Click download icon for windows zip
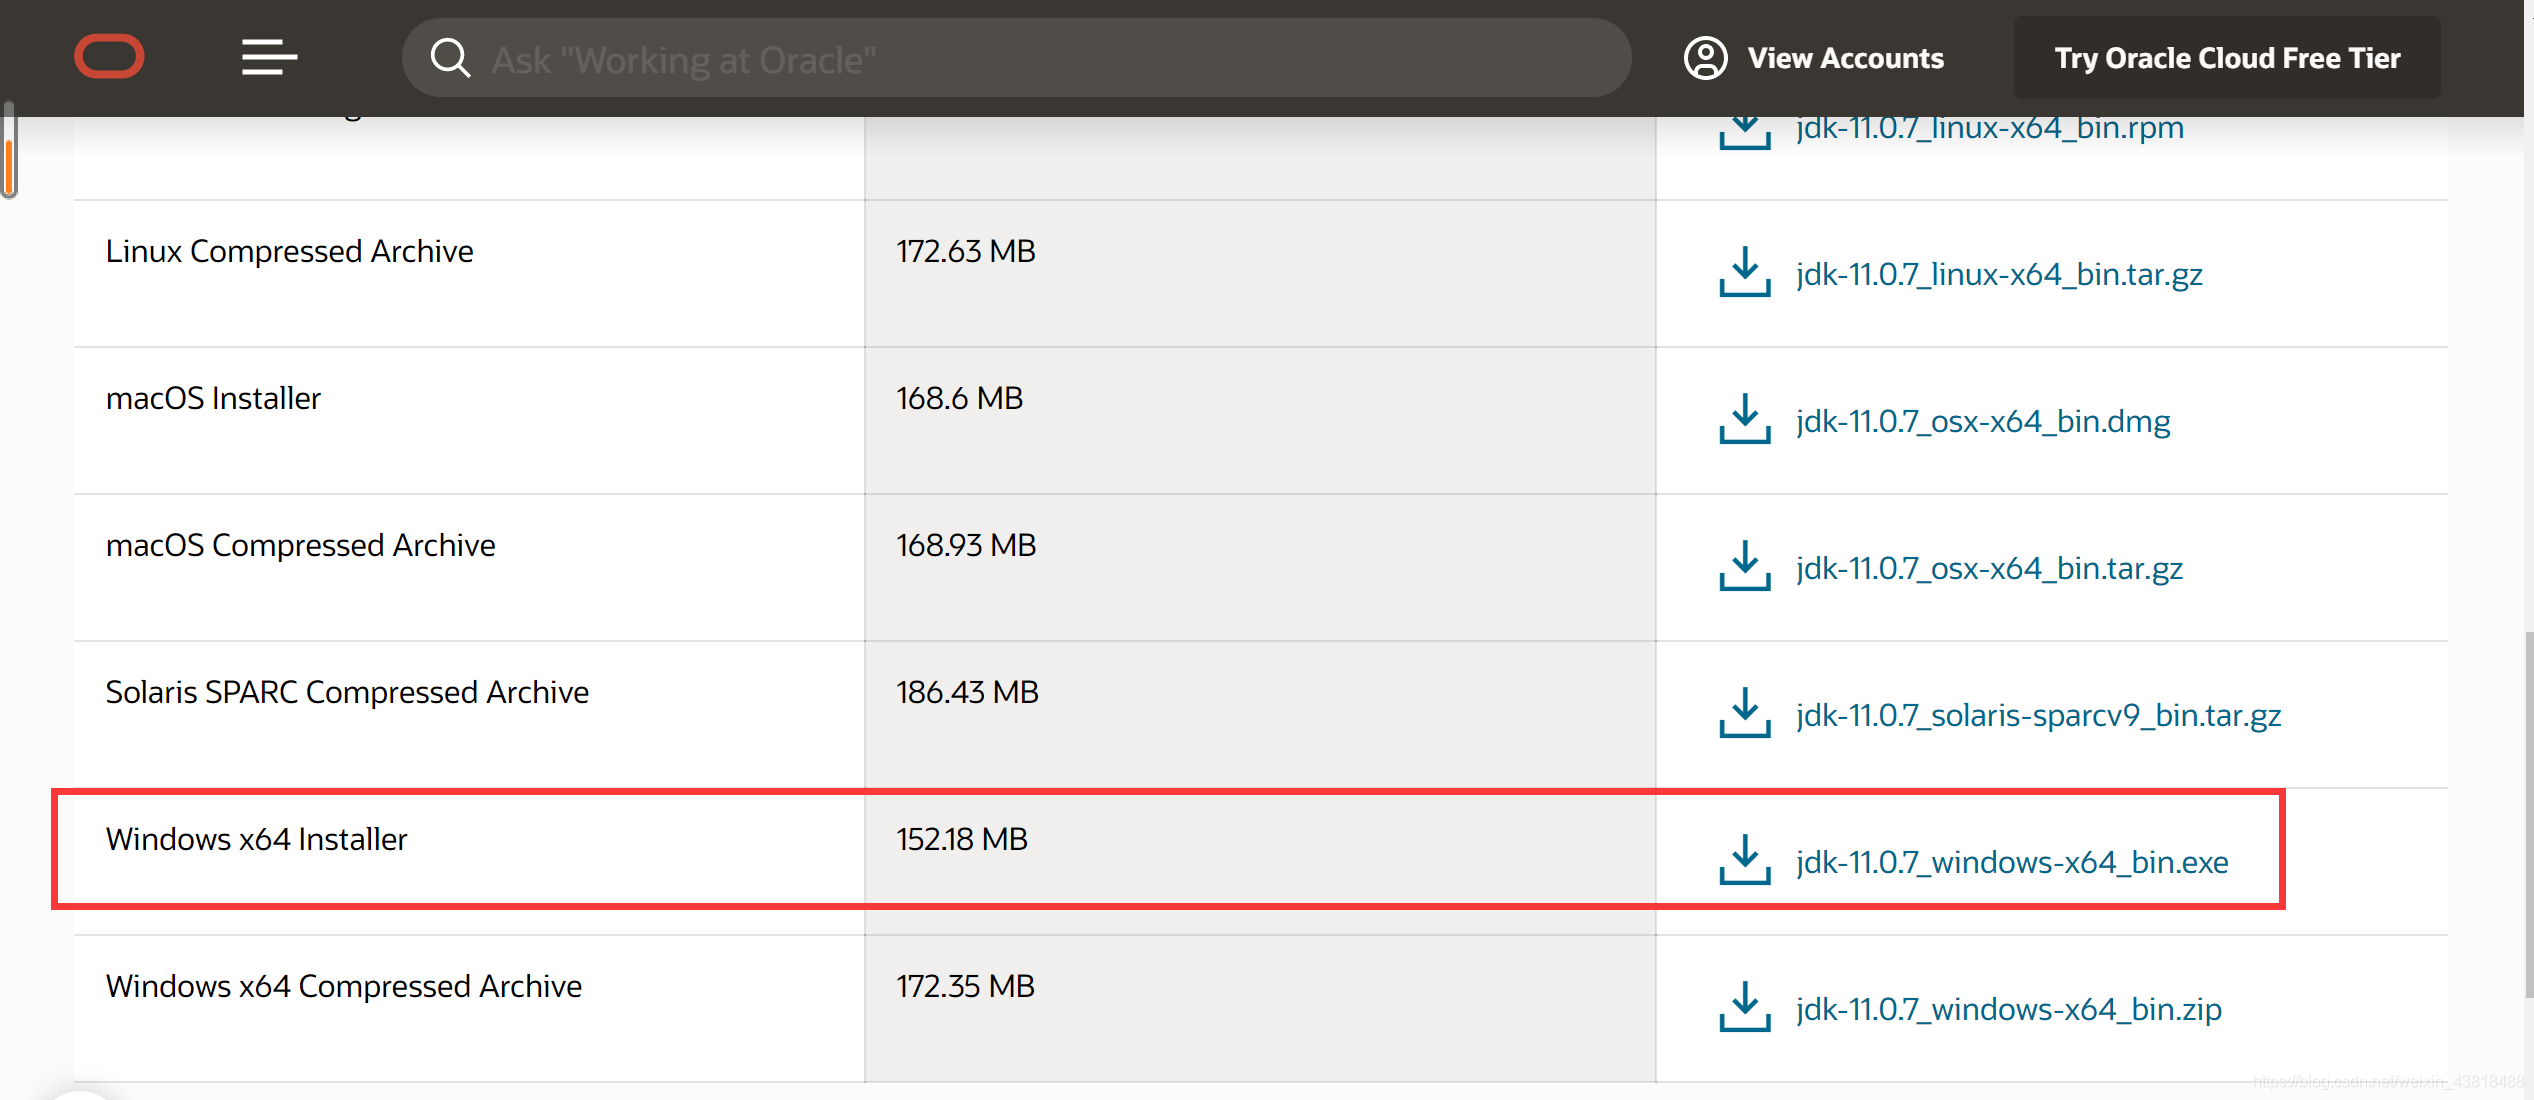2534x1100 pixels. 1744,1007
